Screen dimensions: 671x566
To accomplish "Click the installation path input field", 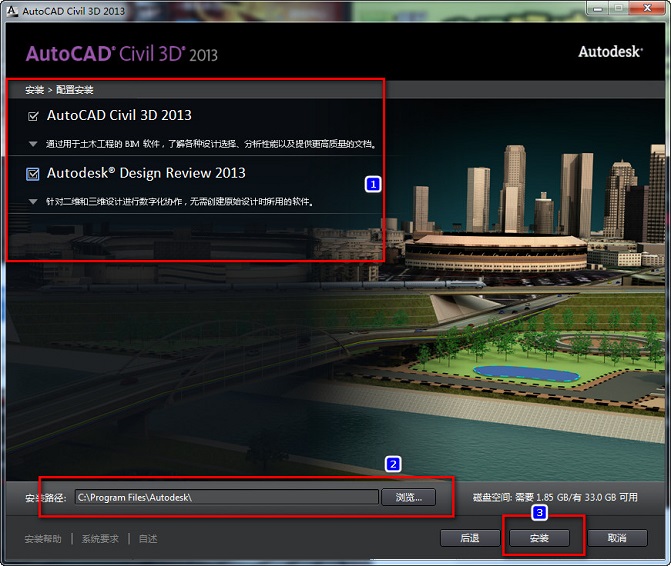I will [227, 497].
